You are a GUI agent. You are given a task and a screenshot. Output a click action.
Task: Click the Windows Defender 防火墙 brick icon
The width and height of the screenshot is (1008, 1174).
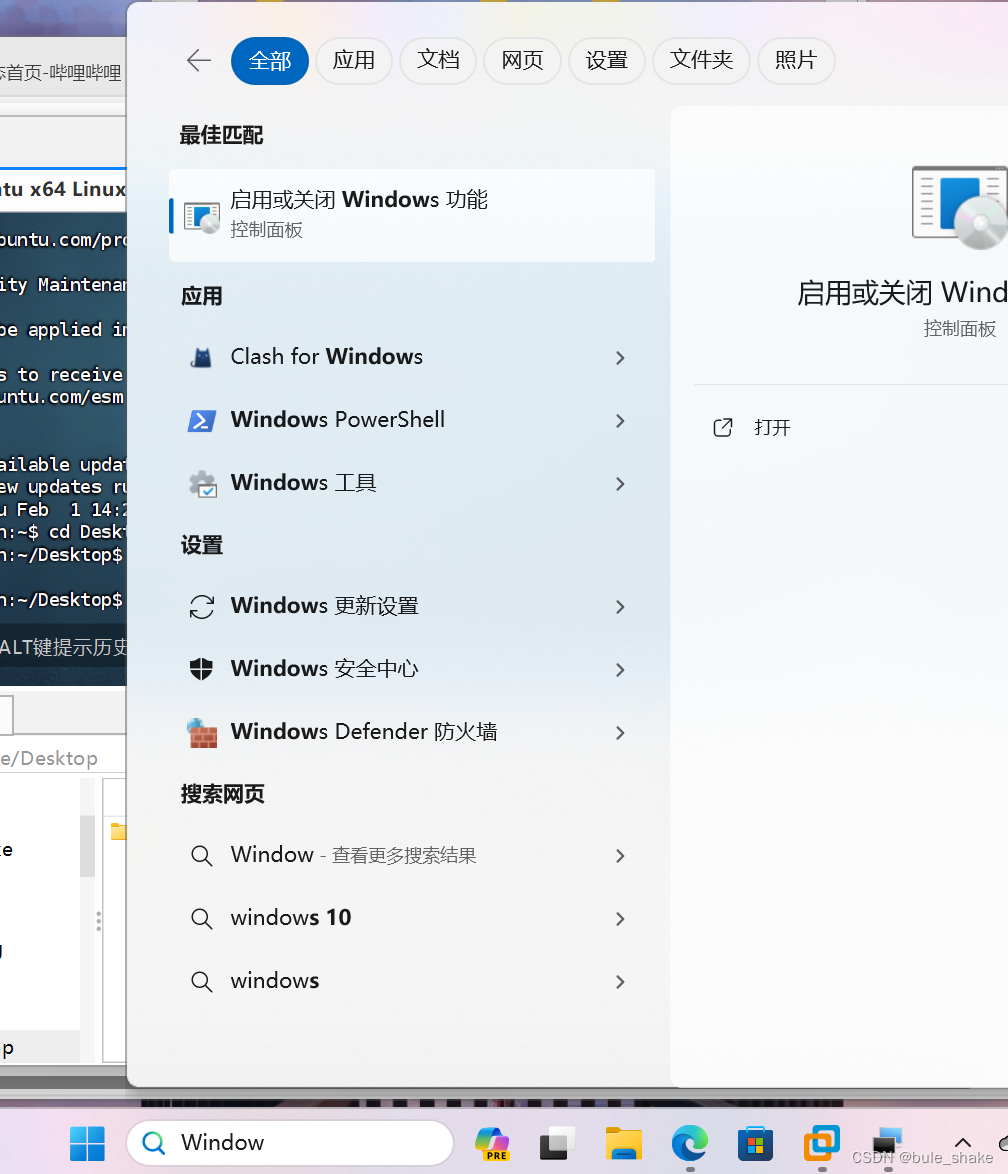tap(201, 732)
